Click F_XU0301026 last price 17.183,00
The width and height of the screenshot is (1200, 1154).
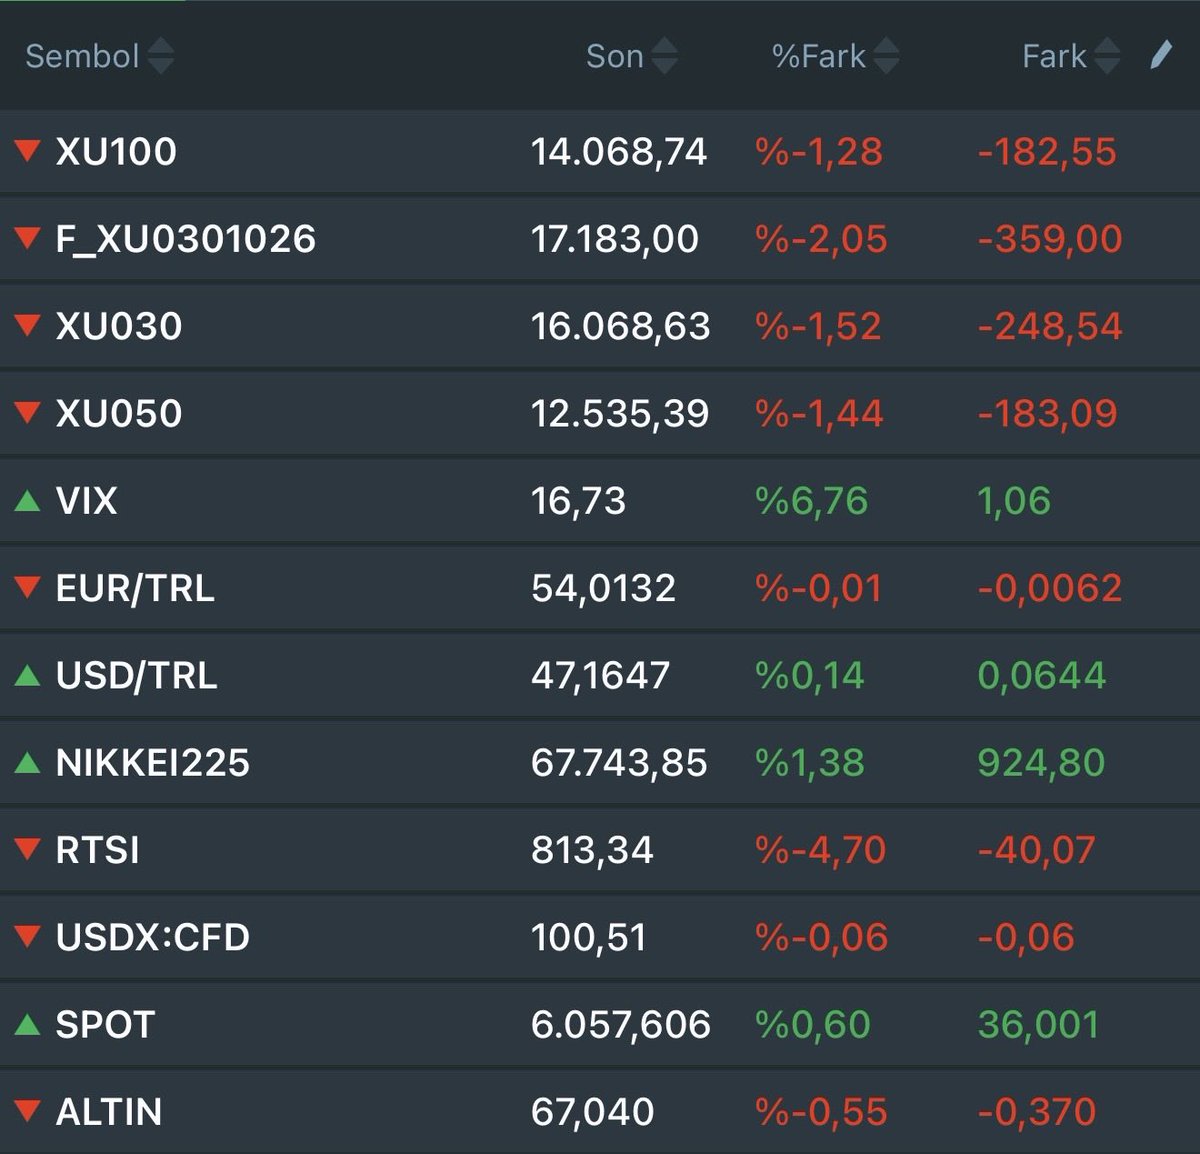[x=615, y=239]
